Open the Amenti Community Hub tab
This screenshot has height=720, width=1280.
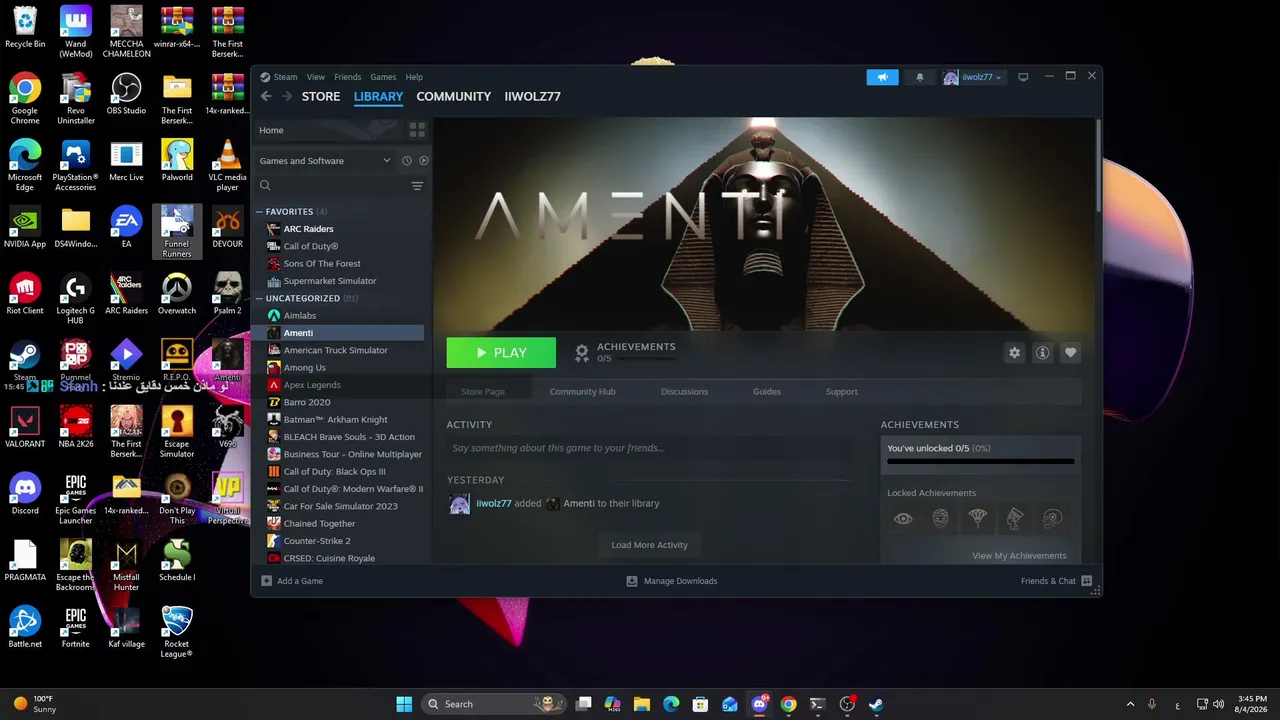(x=582, y=392)
